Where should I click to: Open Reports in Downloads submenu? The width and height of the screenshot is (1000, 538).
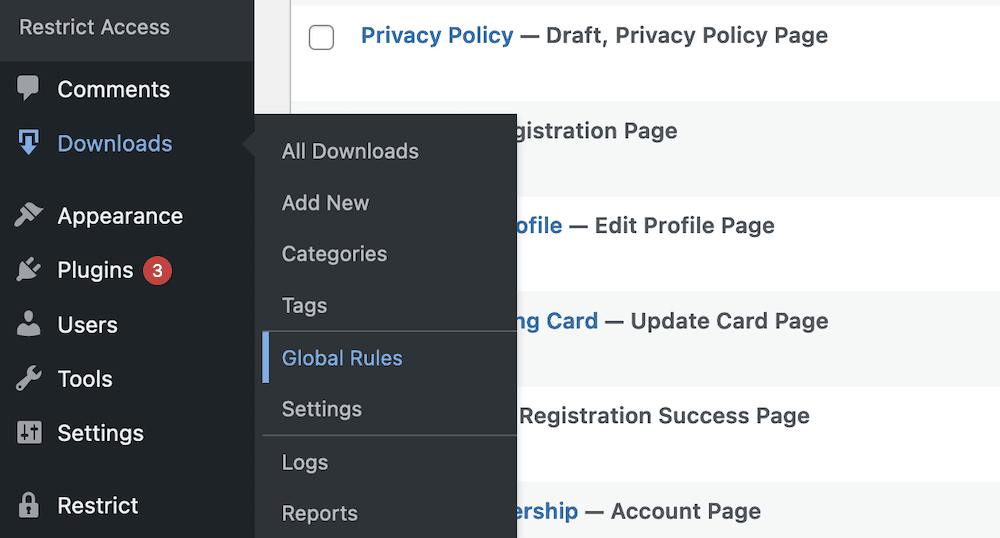[320, 514]
